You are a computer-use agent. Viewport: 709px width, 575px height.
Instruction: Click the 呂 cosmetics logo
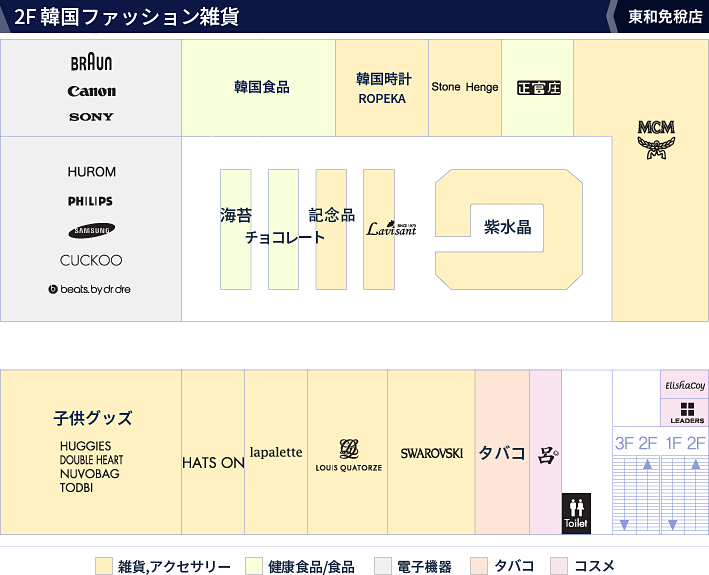[x=548, y=455]
